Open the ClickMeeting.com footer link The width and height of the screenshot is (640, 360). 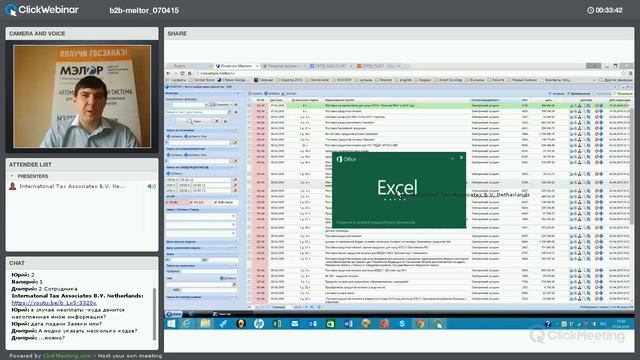(67, 356)
